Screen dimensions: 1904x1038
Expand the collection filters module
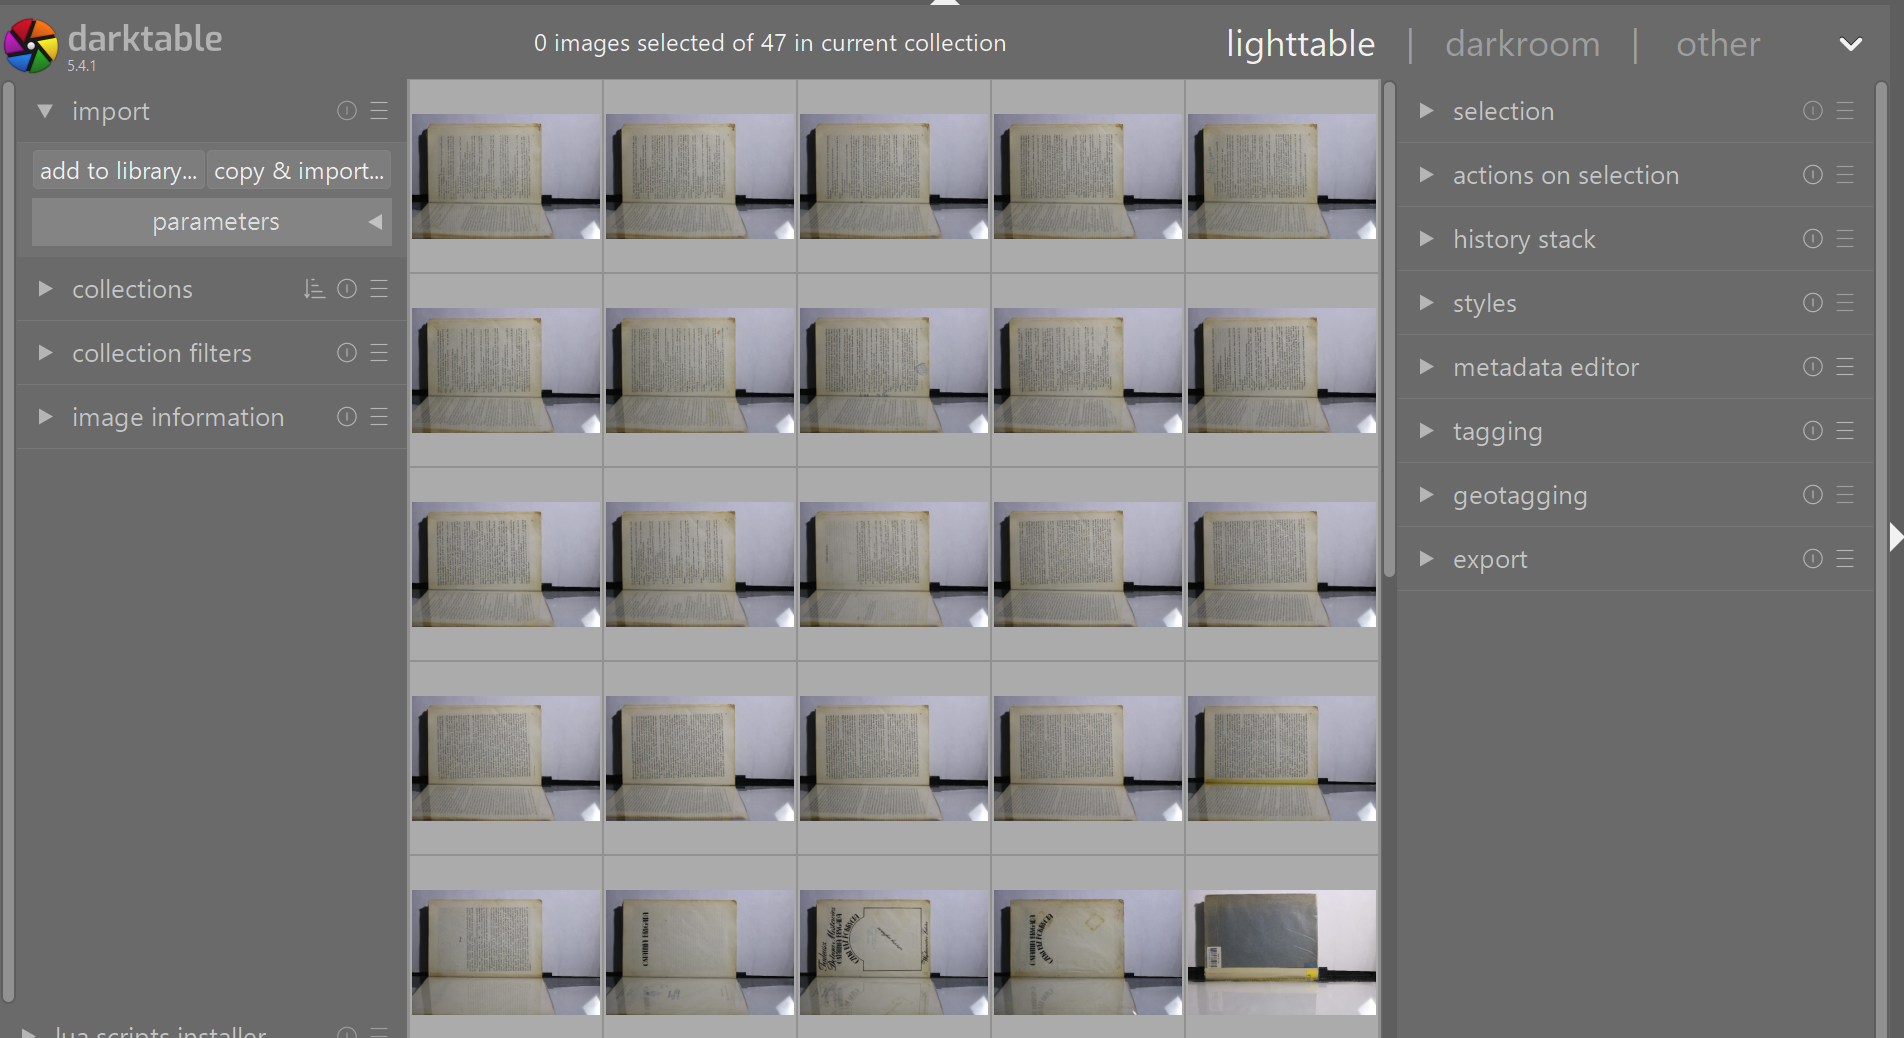45,353
